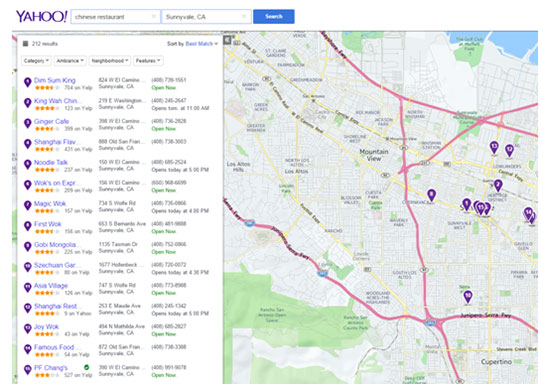
Task: Click the 212 results text
Action: 45,44
